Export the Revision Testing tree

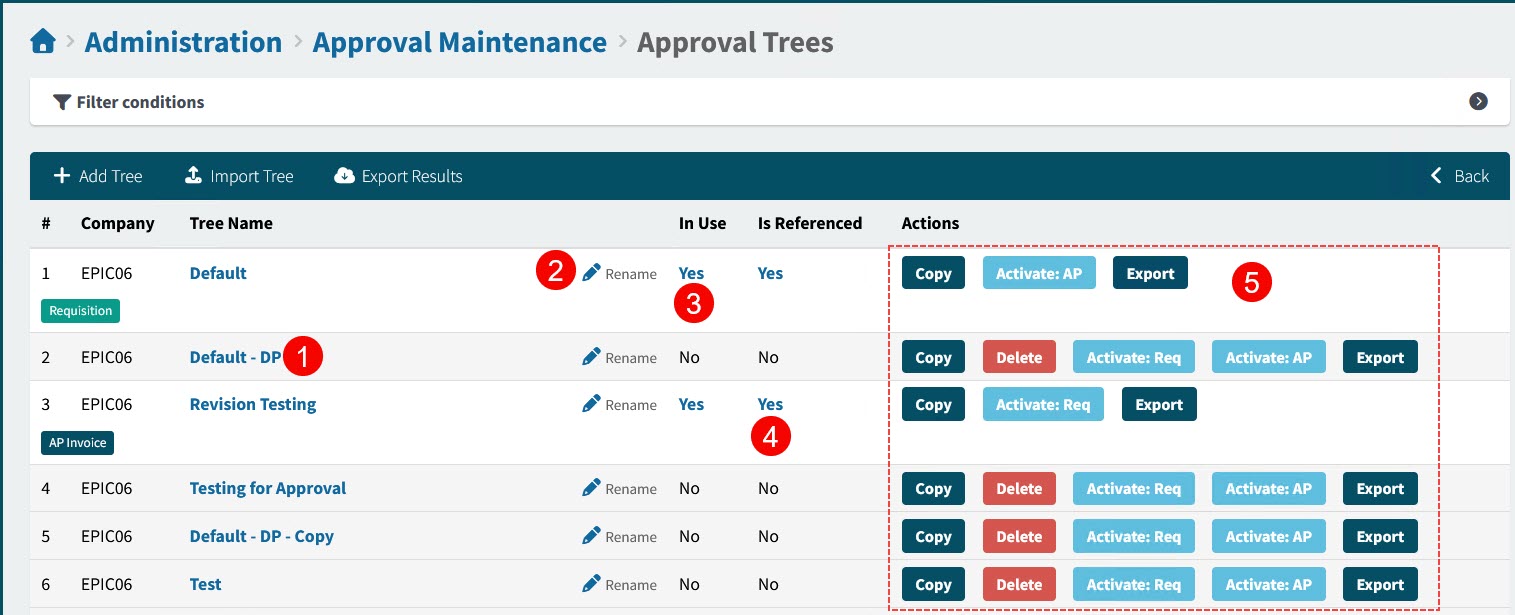pos(1159,404)
